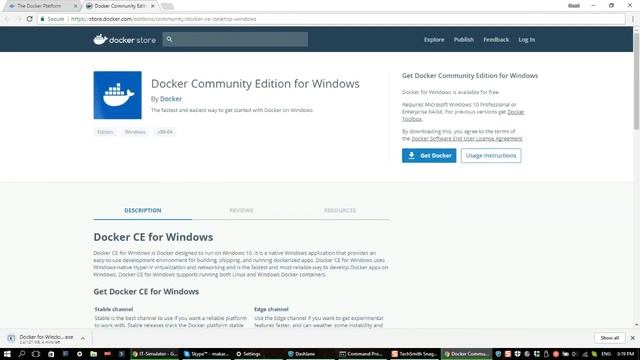Select the Resources tab
Viewport: 640px width, 360px height.
pyautogui.click(x=340, y=211)
